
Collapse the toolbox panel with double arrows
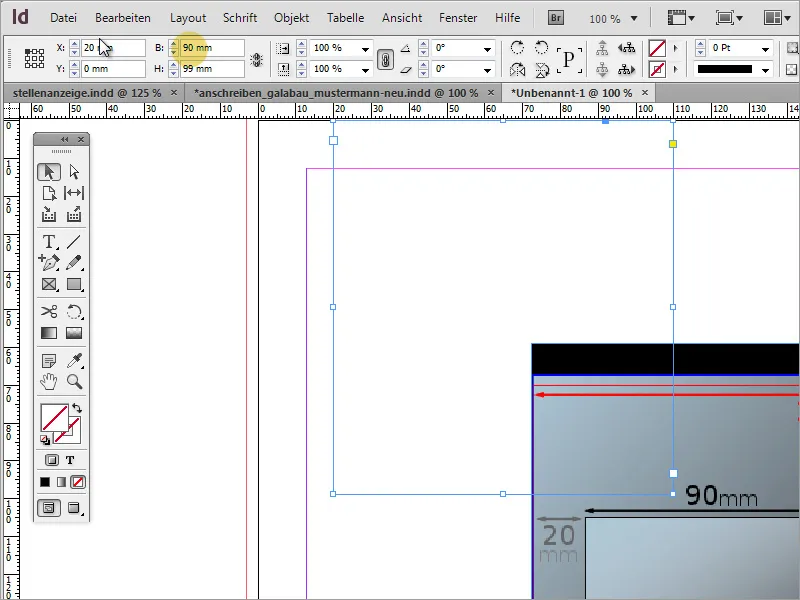coord(64,139)
